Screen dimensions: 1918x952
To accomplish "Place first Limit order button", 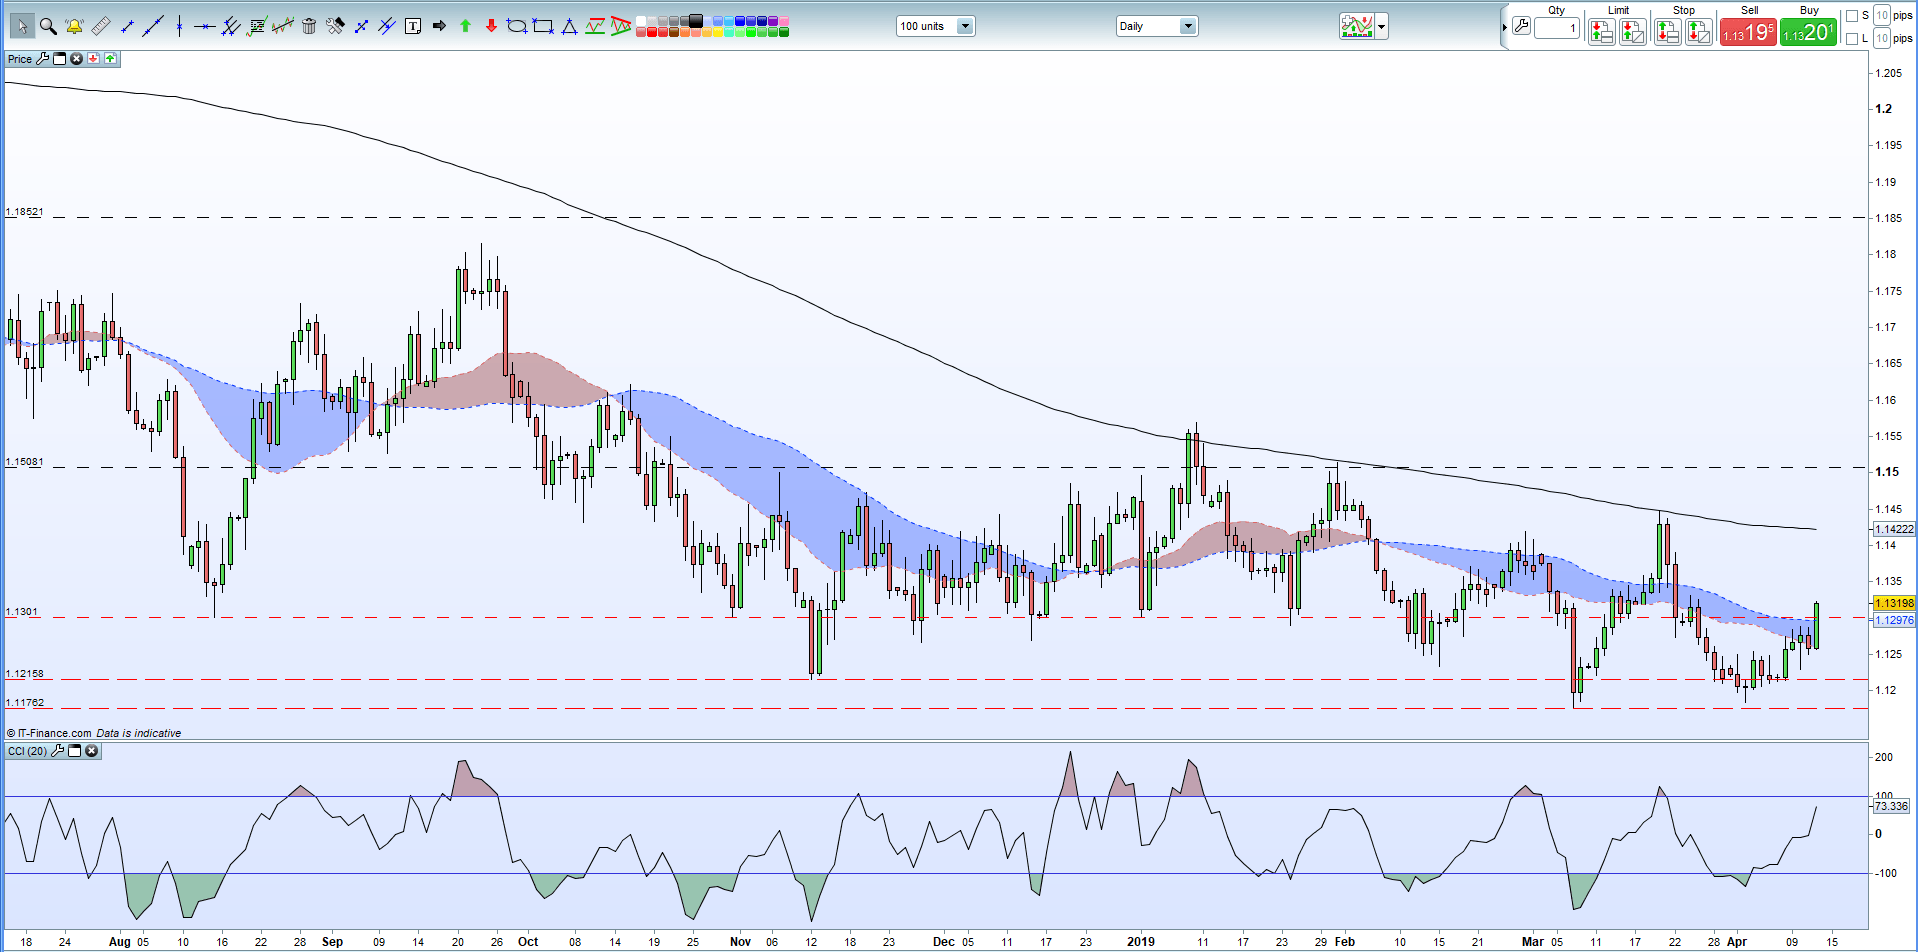I will pos(1602,32).
